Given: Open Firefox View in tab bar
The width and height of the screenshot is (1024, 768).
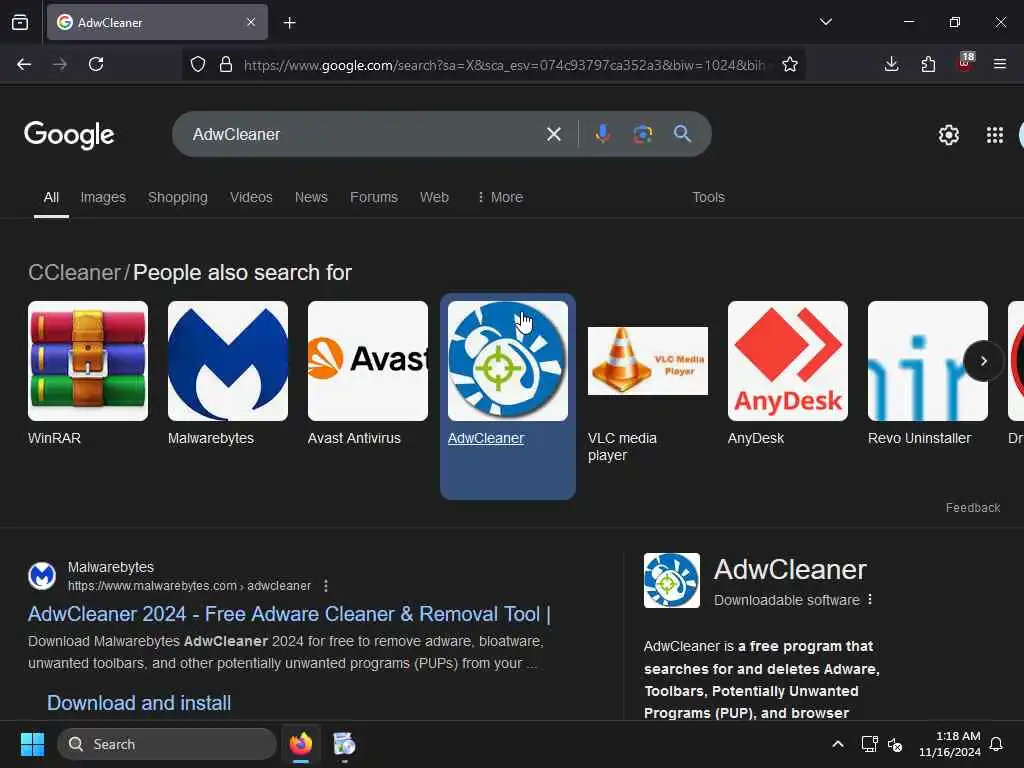Looking at the screenshot, I should 20,22.
